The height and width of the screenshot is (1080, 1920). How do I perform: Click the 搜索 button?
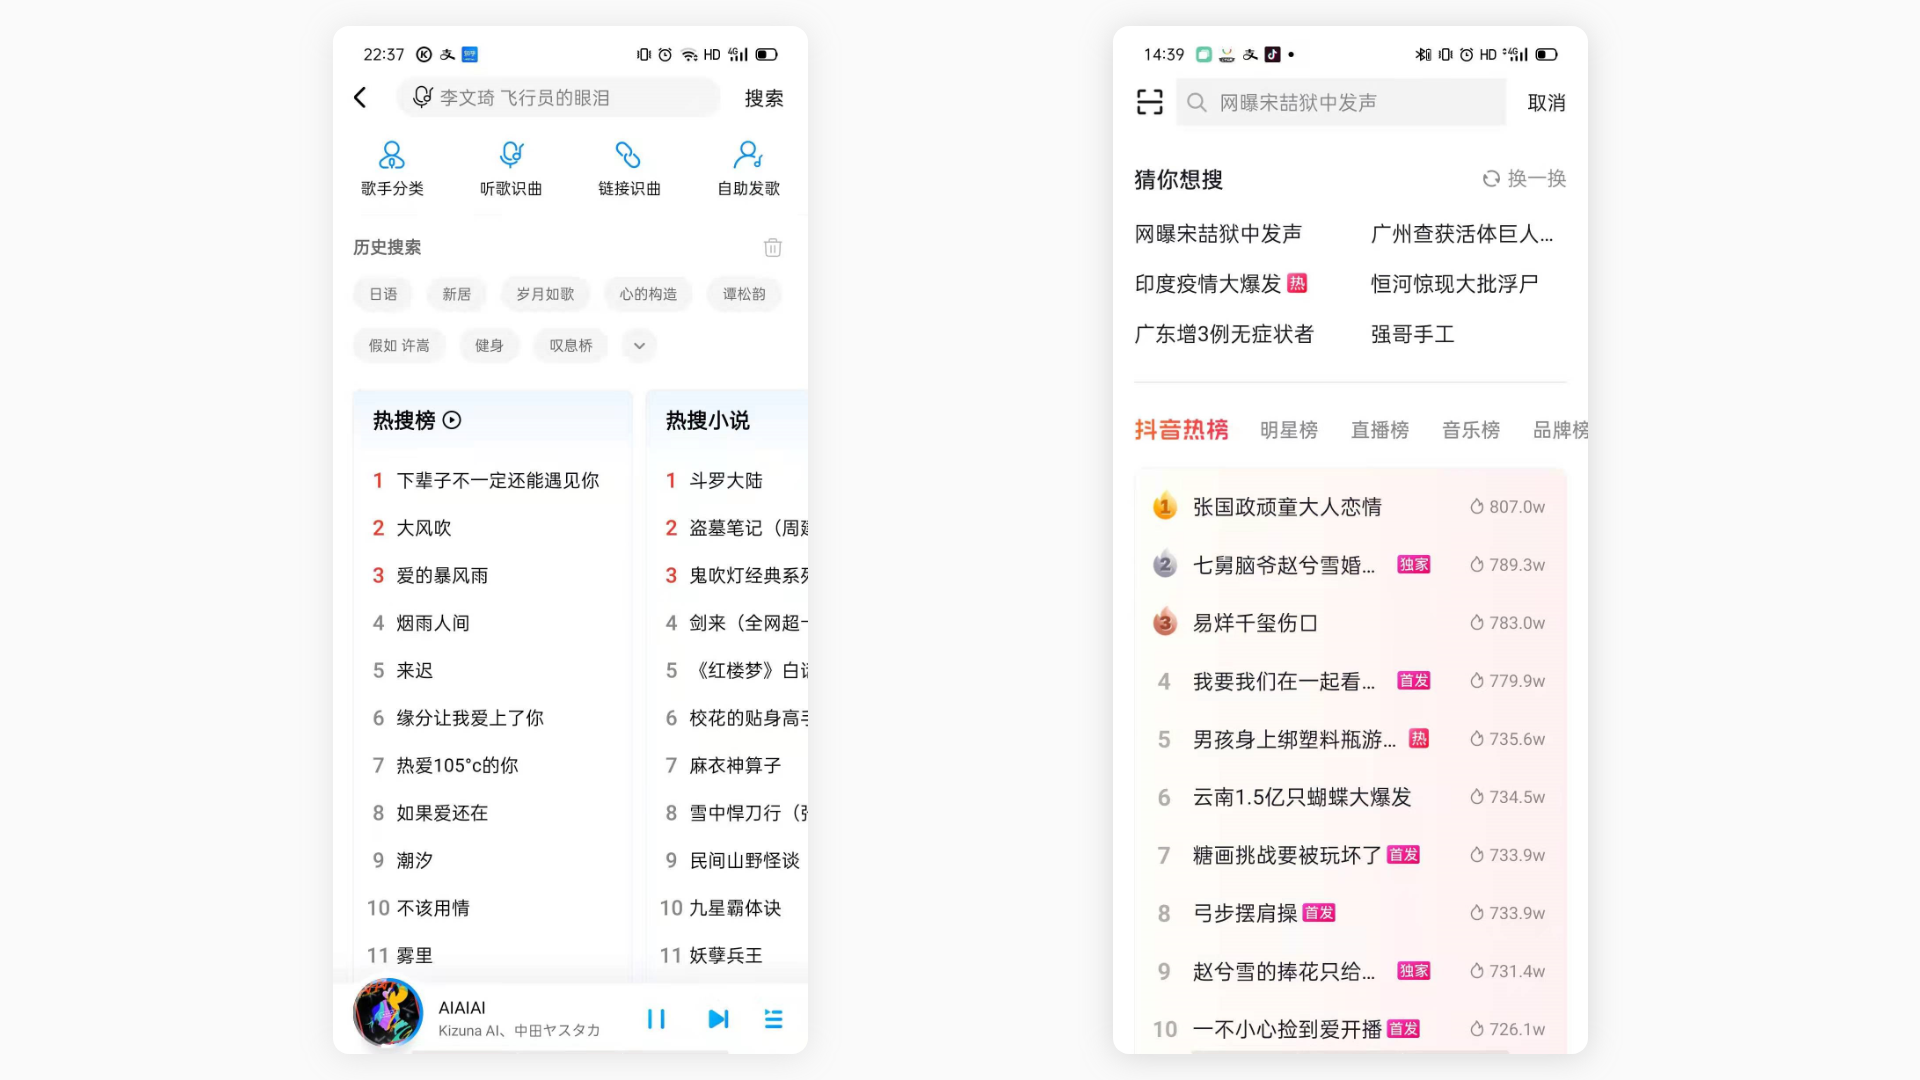[764, 98]
